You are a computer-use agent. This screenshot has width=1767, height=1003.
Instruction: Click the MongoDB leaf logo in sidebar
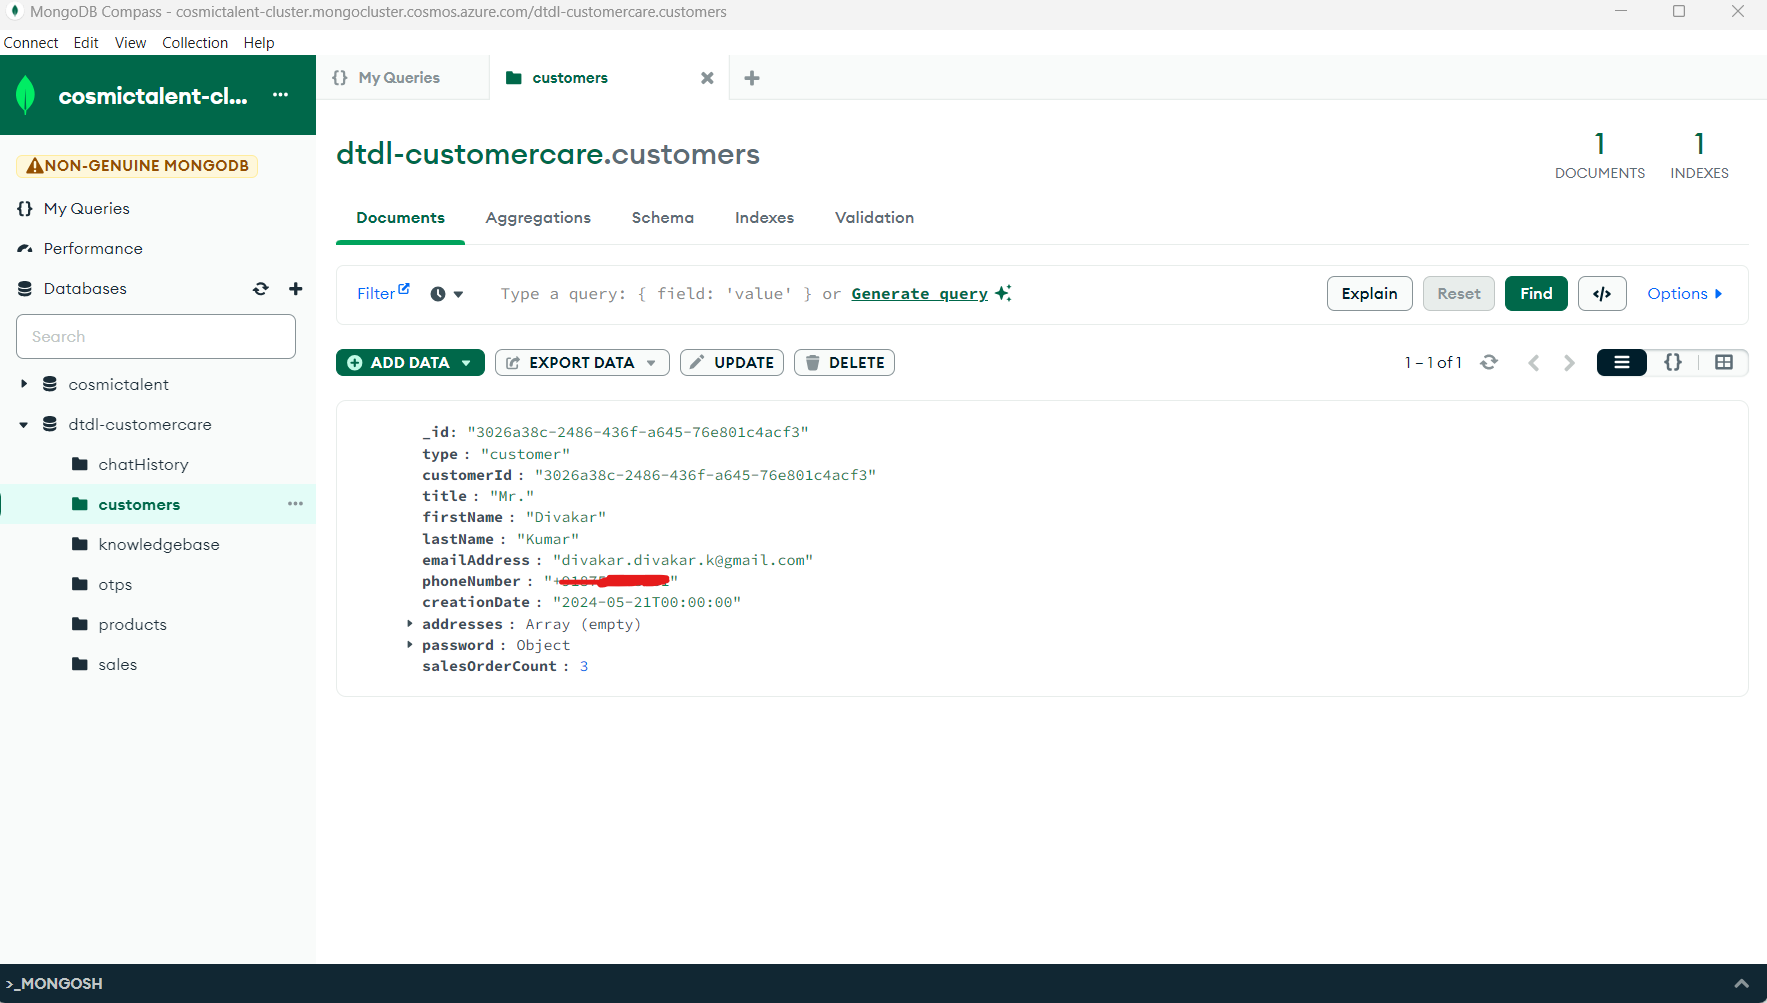[26, 95]
